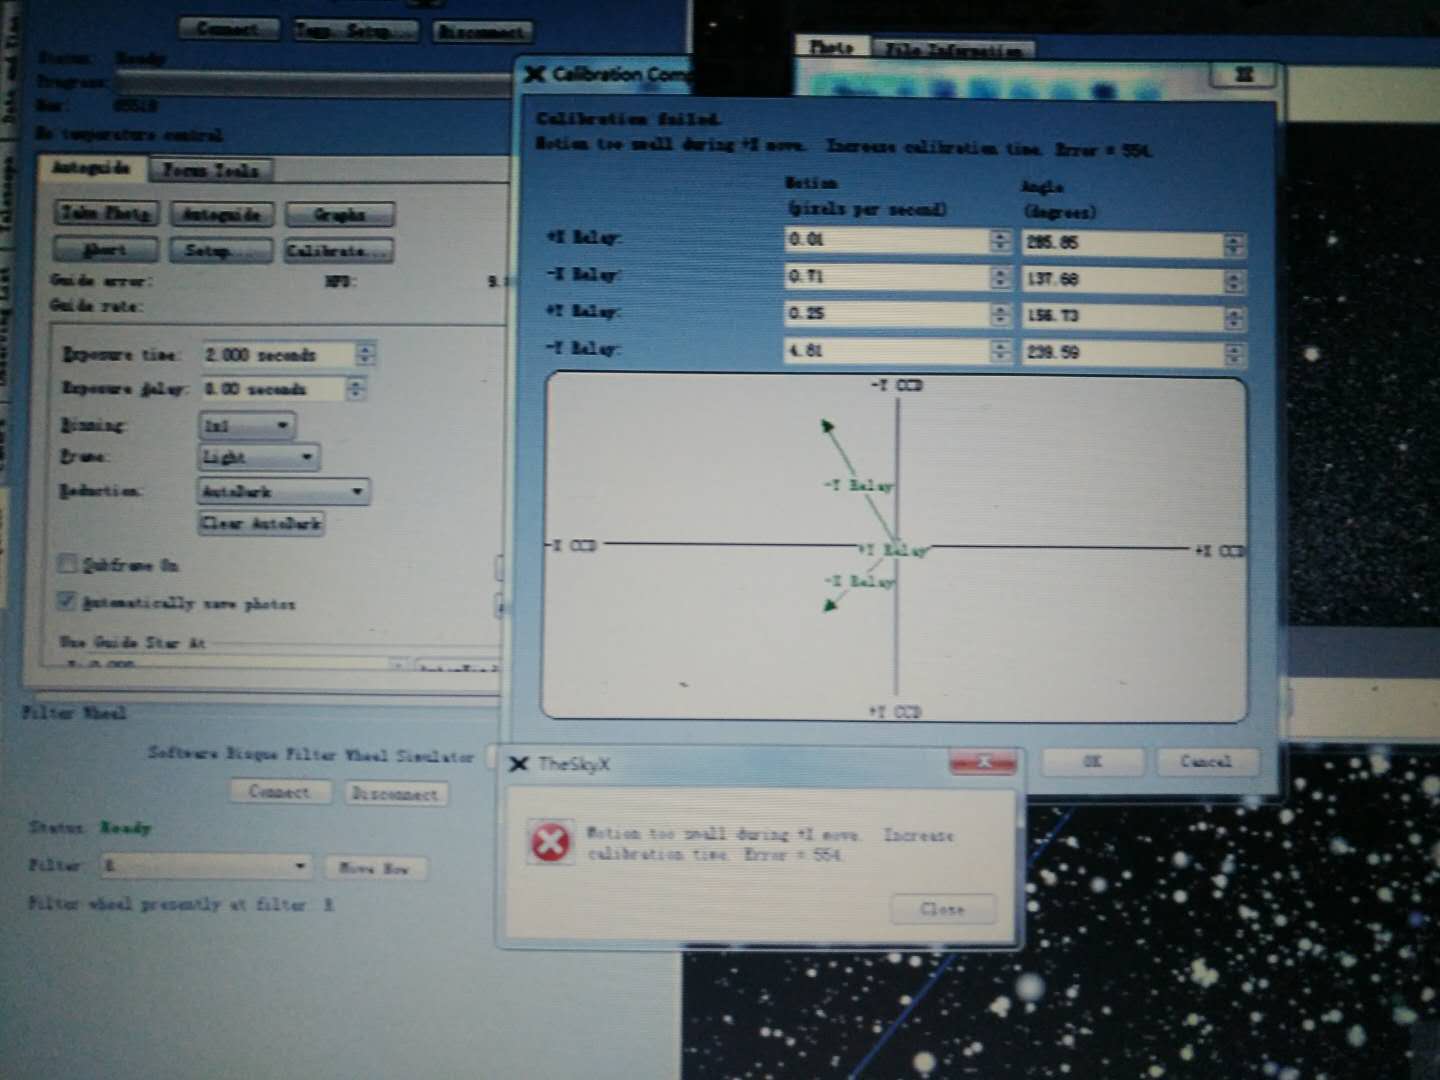Adjust +X Relay angle spinner
This screenshot has width=1440, height=1080.
(1235, 244)
